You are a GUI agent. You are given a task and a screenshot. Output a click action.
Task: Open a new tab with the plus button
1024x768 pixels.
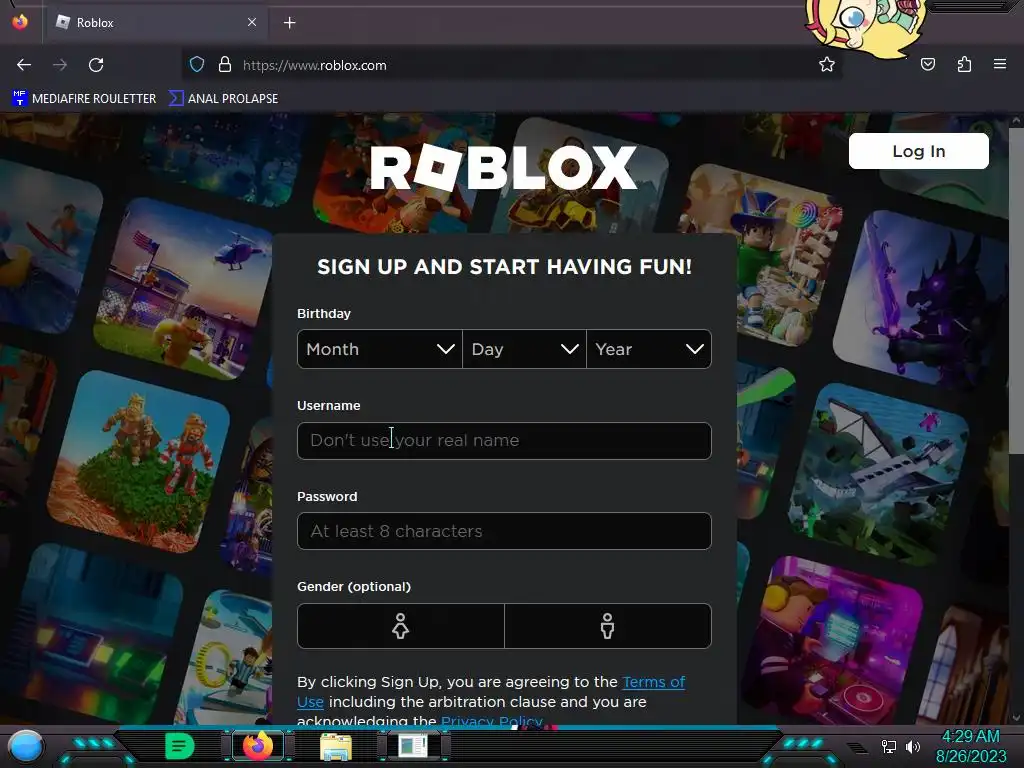point(289,23)
